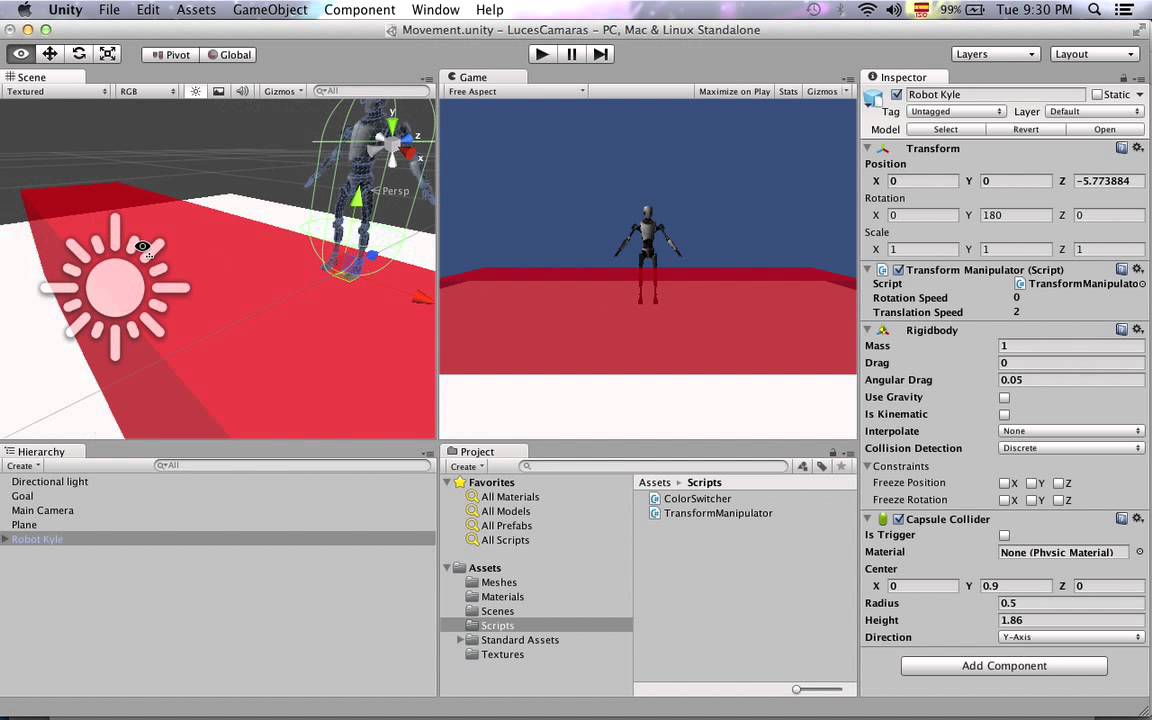Open Collision Detection Discrete dropdown
1152x720 pixels.
pyautogui.click(x=1071, y=448)
